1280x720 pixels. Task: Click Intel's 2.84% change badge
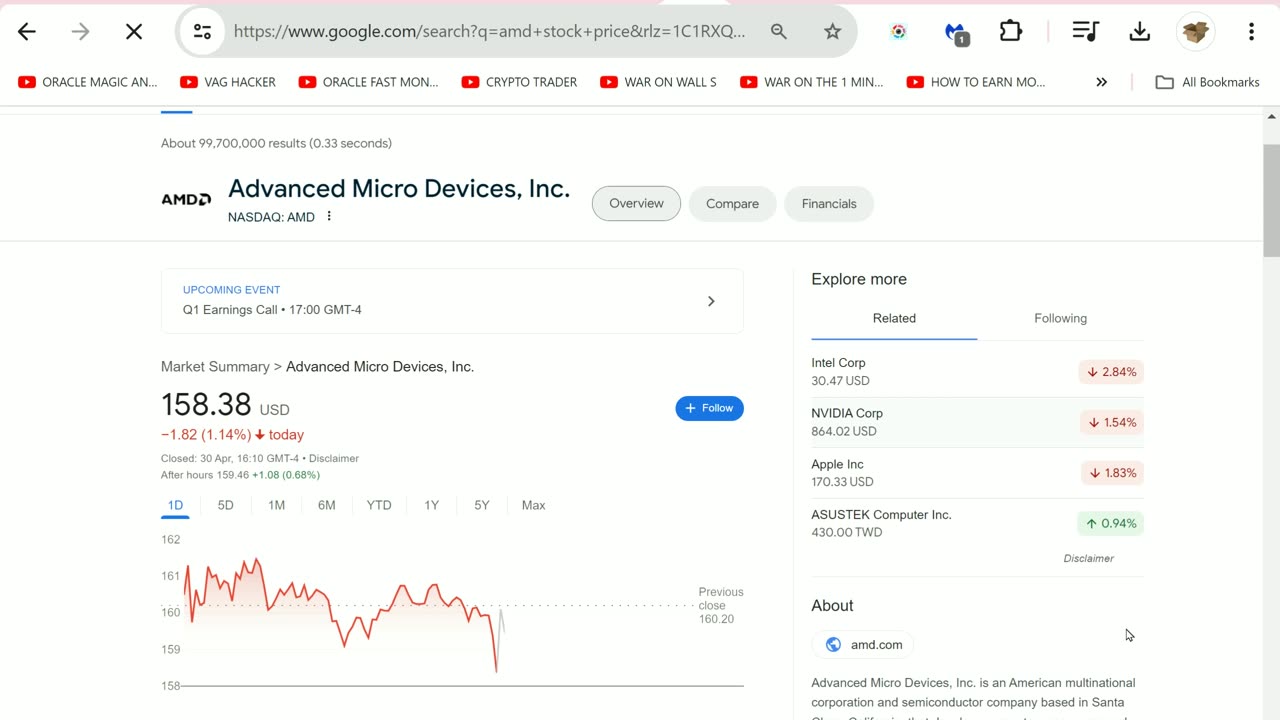point(1111,372)
